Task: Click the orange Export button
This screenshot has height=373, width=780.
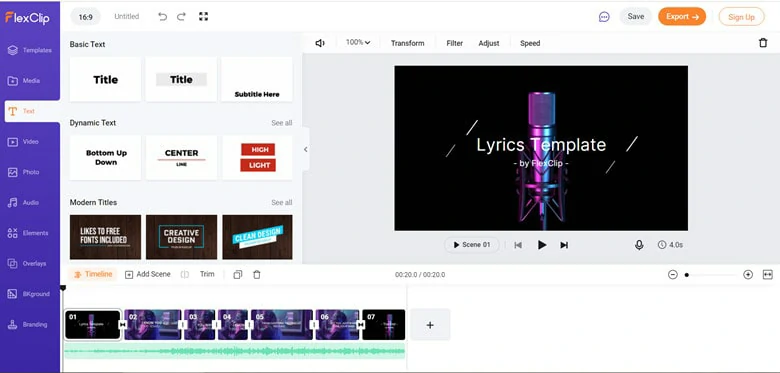Action: coord(682,16)
